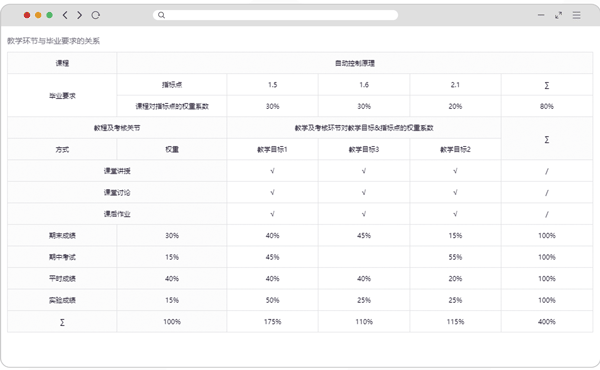This screenshot has width=600, height=370.
Task: Select the 1.5 indicator point cell
Action: (272, 85)
